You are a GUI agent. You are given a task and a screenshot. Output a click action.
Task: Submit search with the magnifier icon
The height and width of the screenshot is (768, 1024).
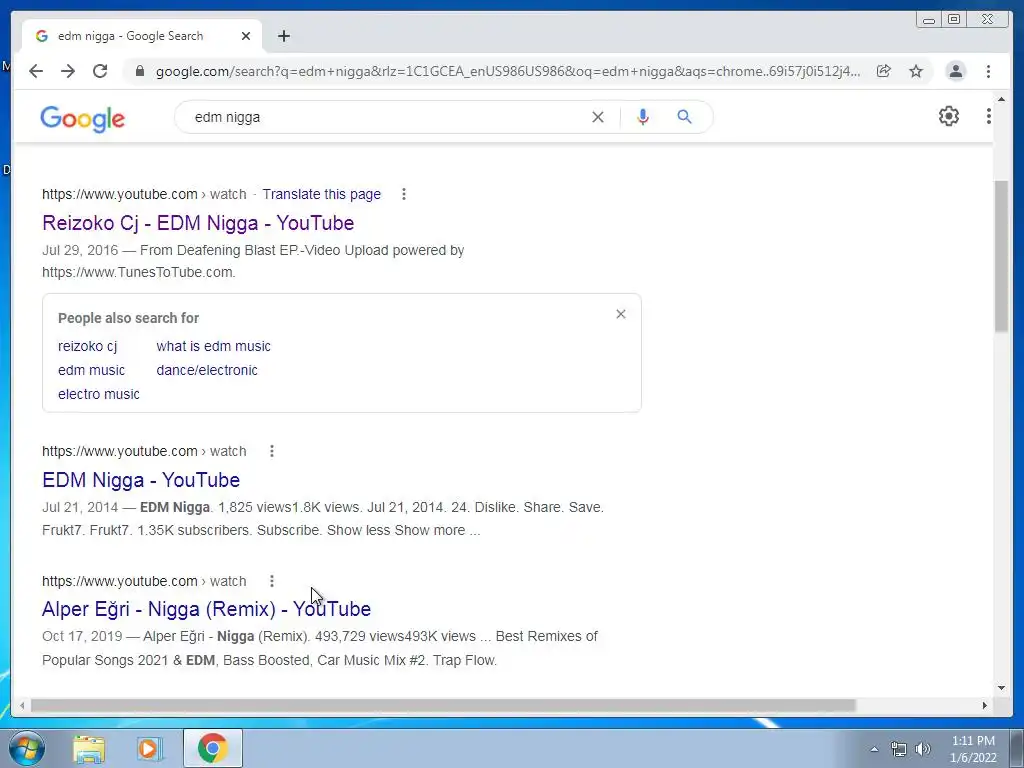[684, 117]
